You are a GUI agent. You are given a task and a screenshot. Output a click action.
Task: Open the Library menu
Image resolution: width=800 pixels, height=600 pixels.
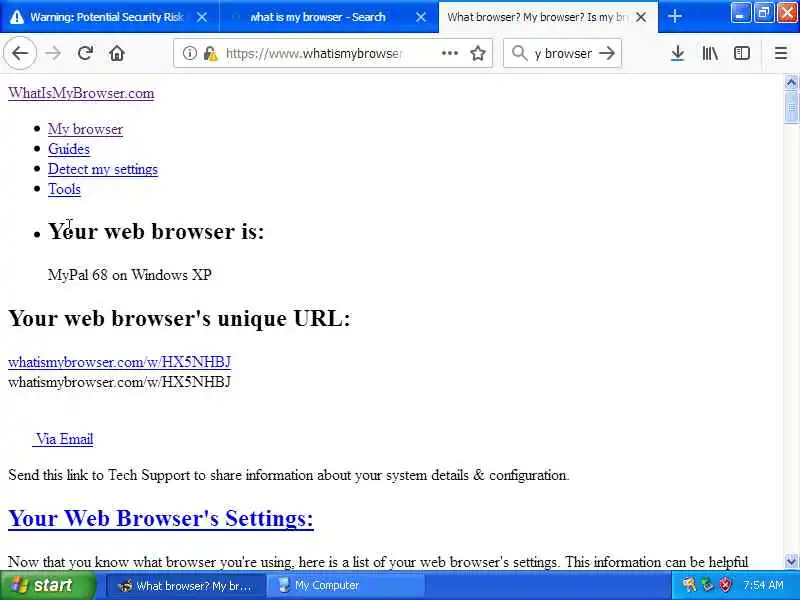710,53
